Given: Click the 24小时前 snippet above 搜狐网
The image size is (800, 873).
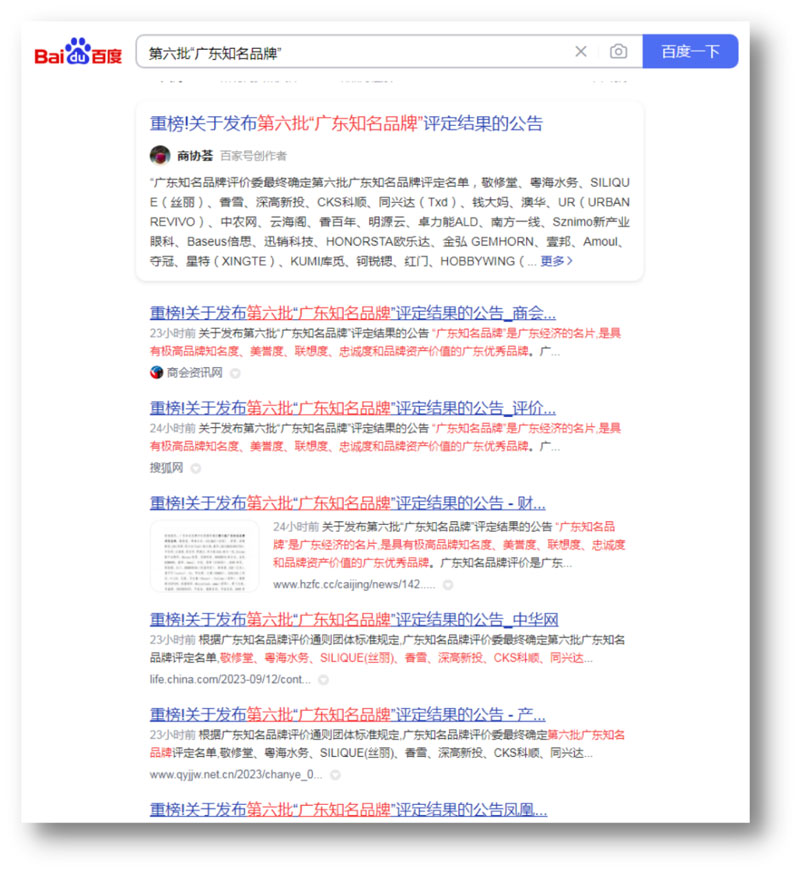Looking at the screenshot, I should click(x=385, y=438).
